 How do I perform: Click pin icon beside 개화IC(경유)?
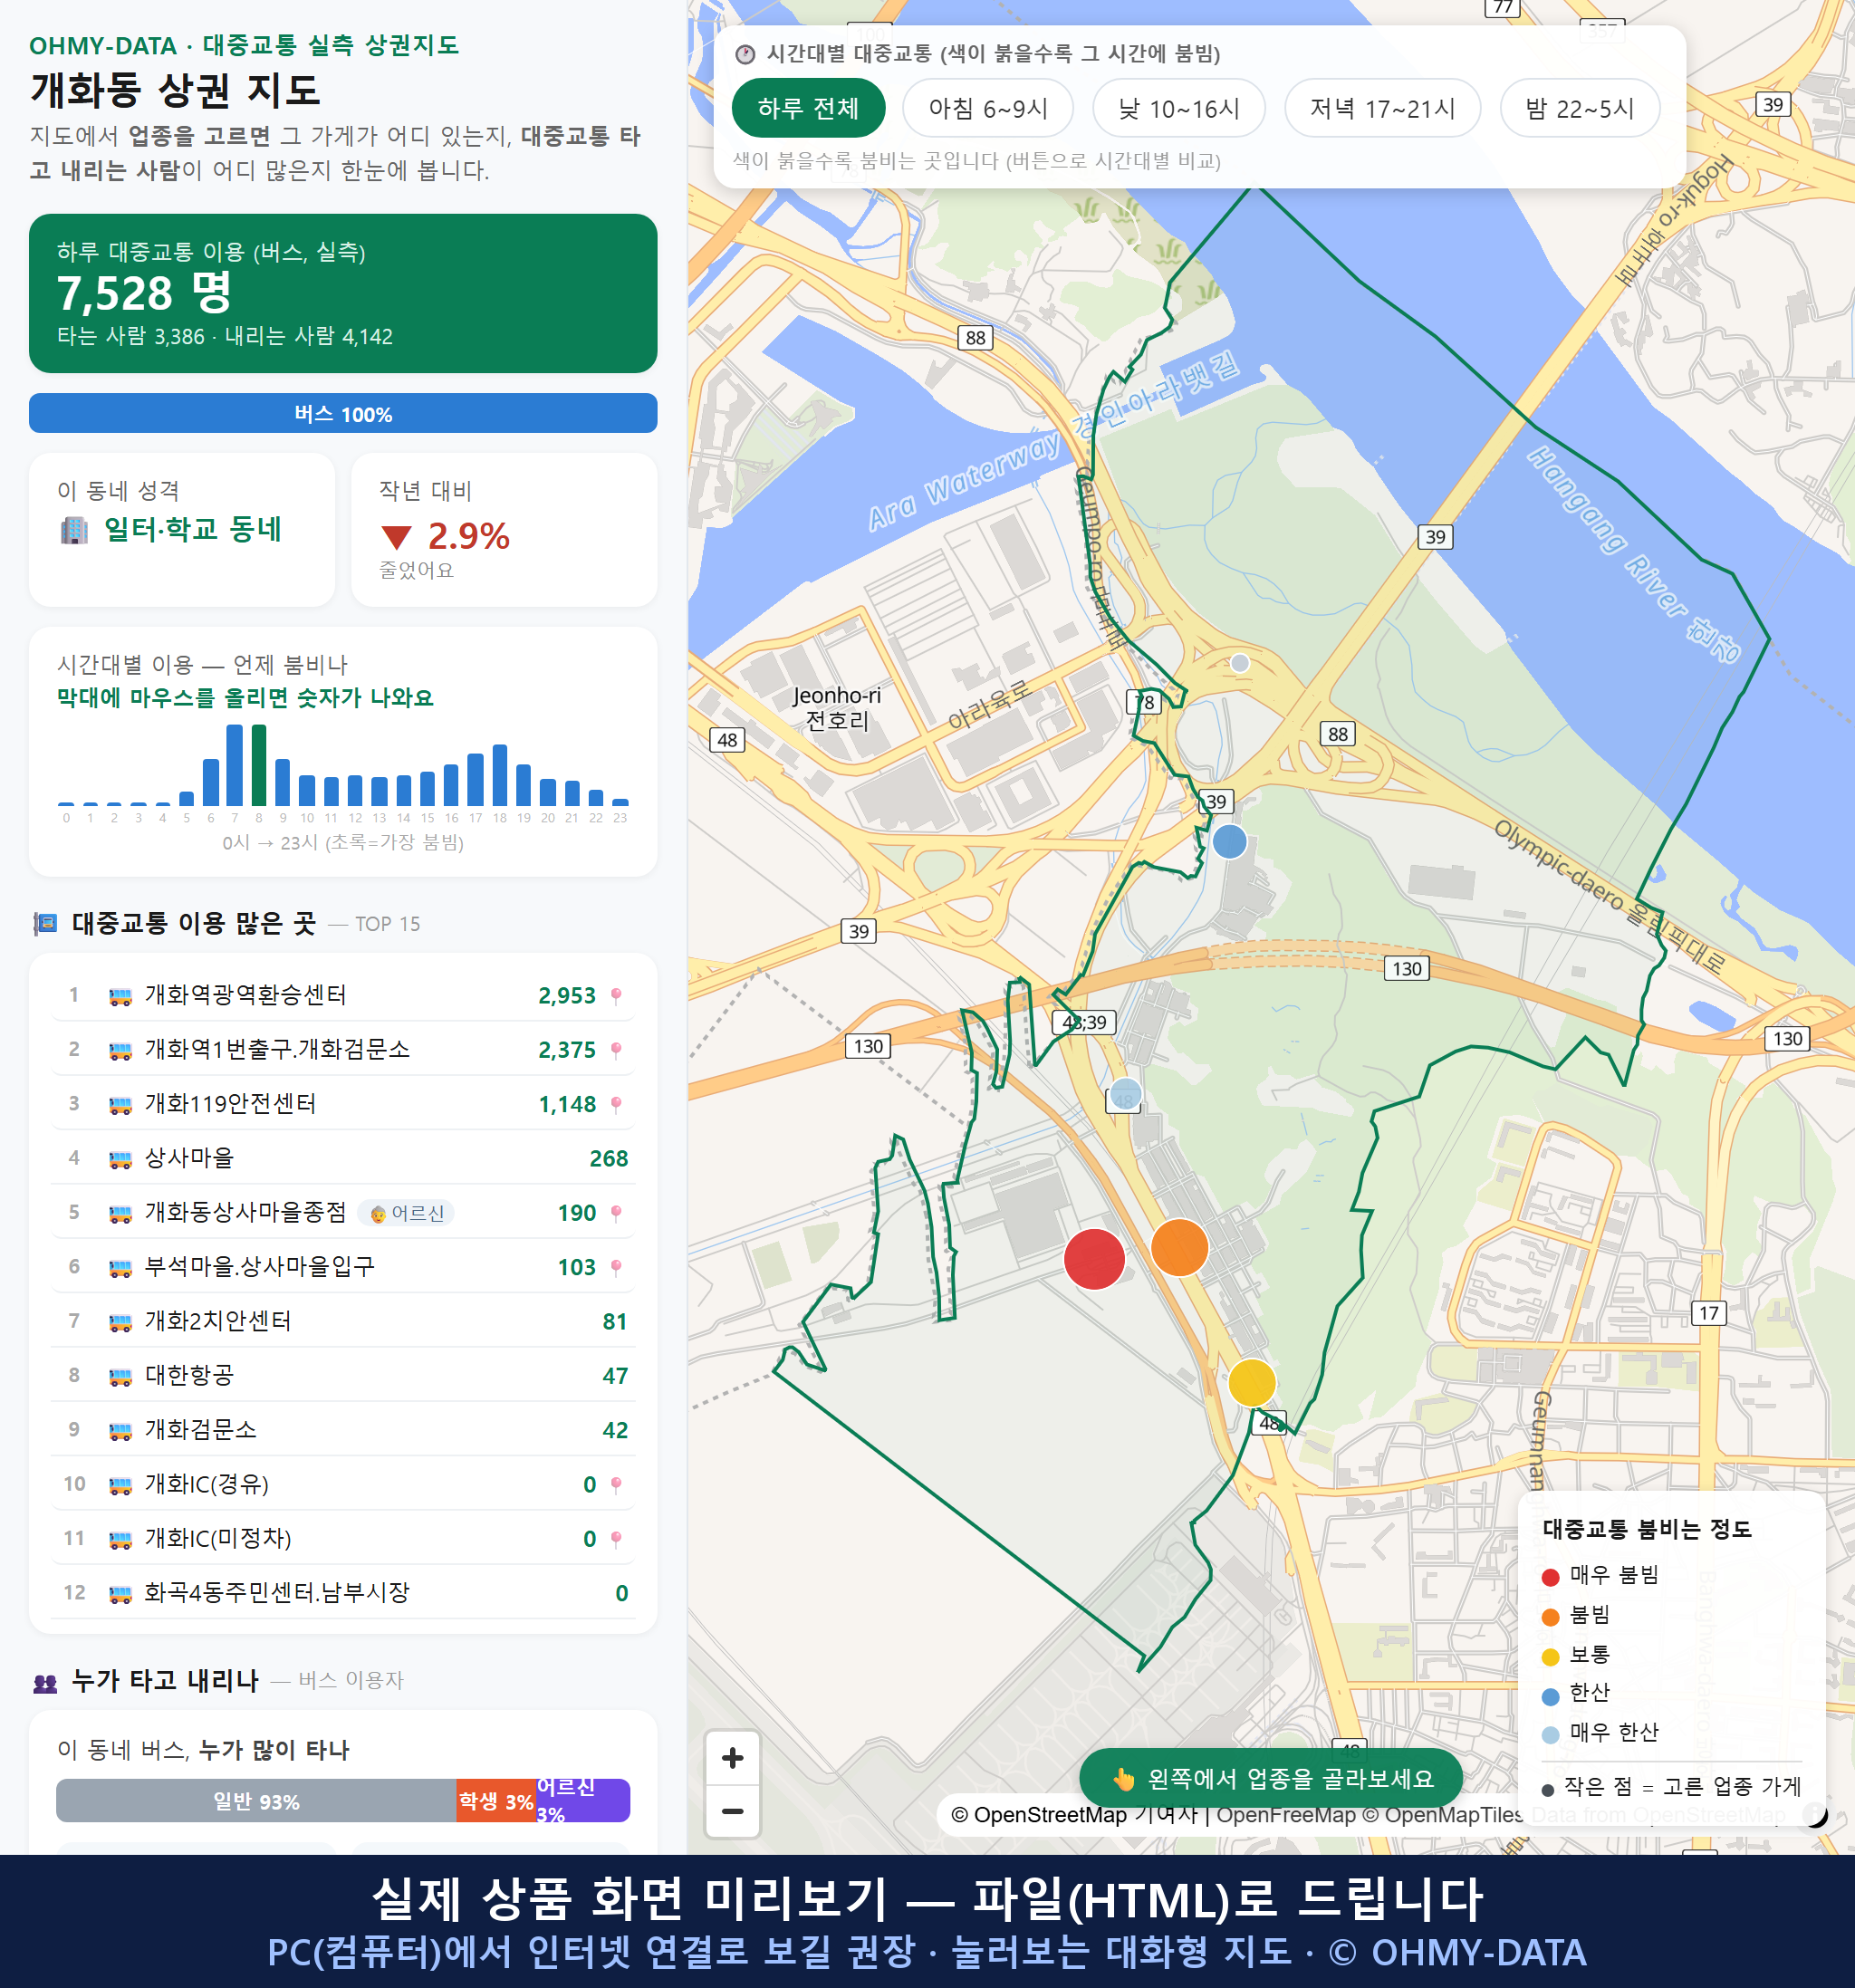[x=616, y=1485]
